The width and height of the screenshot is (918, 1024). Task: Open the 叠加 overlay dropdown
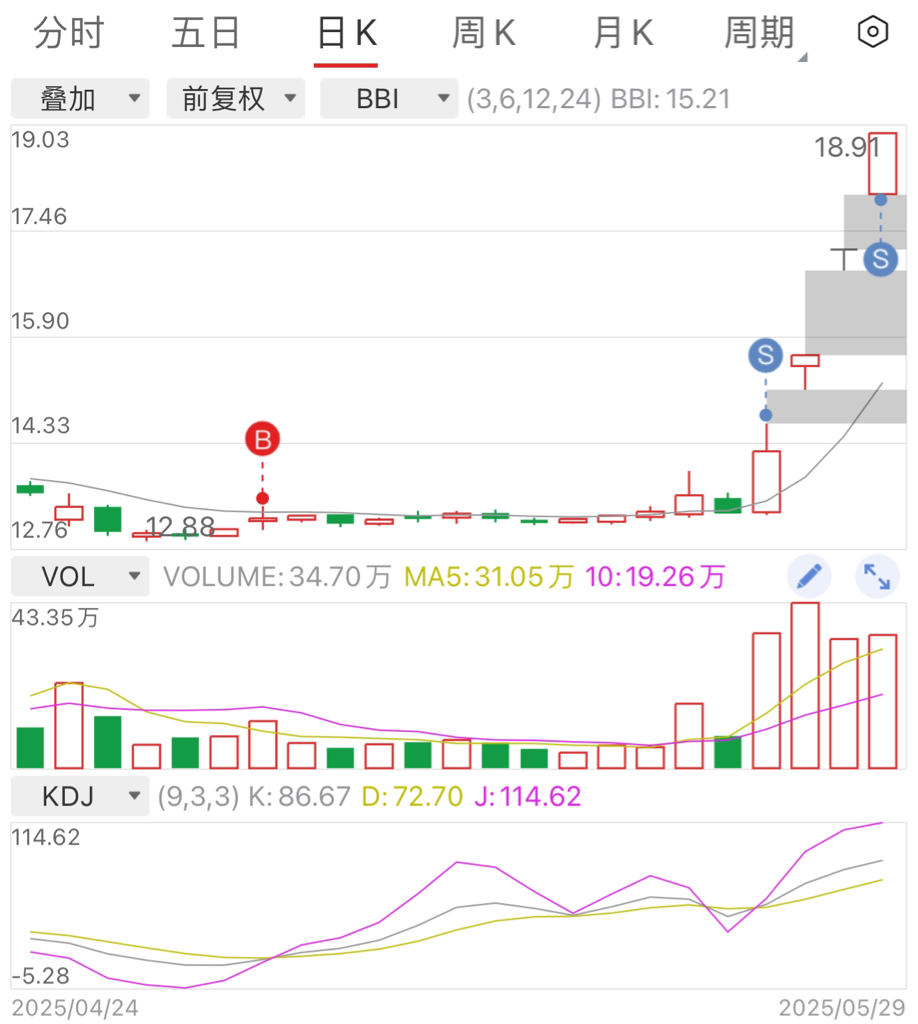(80, 99)
